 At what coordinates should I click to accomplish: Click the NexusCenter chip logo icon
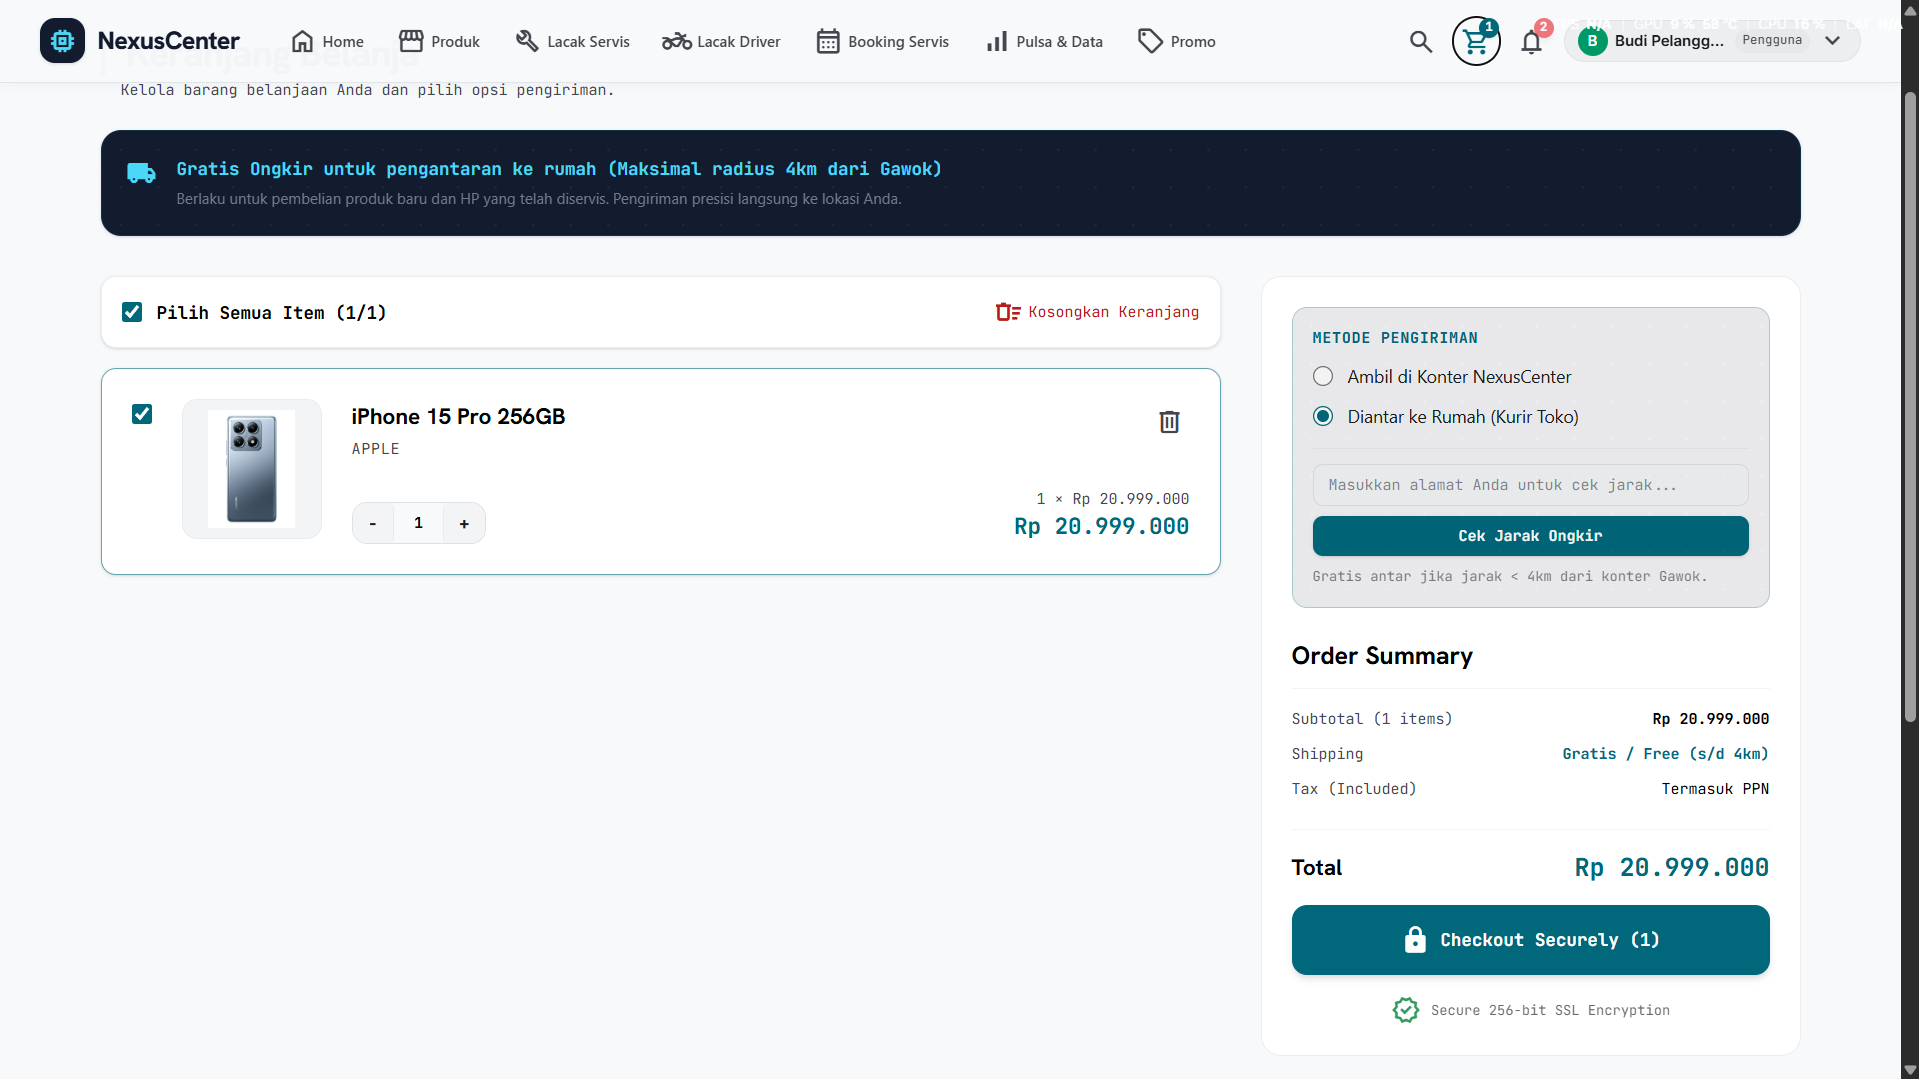click(62, 41)
